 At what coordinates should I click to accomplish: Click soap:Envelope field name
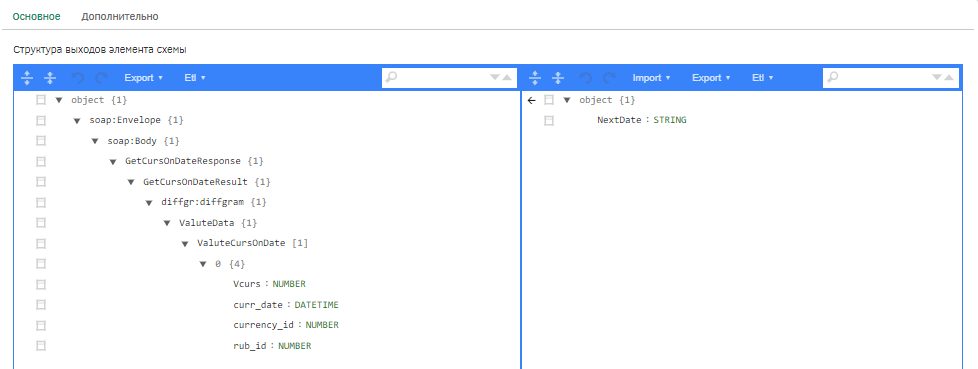(x=125, y=120)
